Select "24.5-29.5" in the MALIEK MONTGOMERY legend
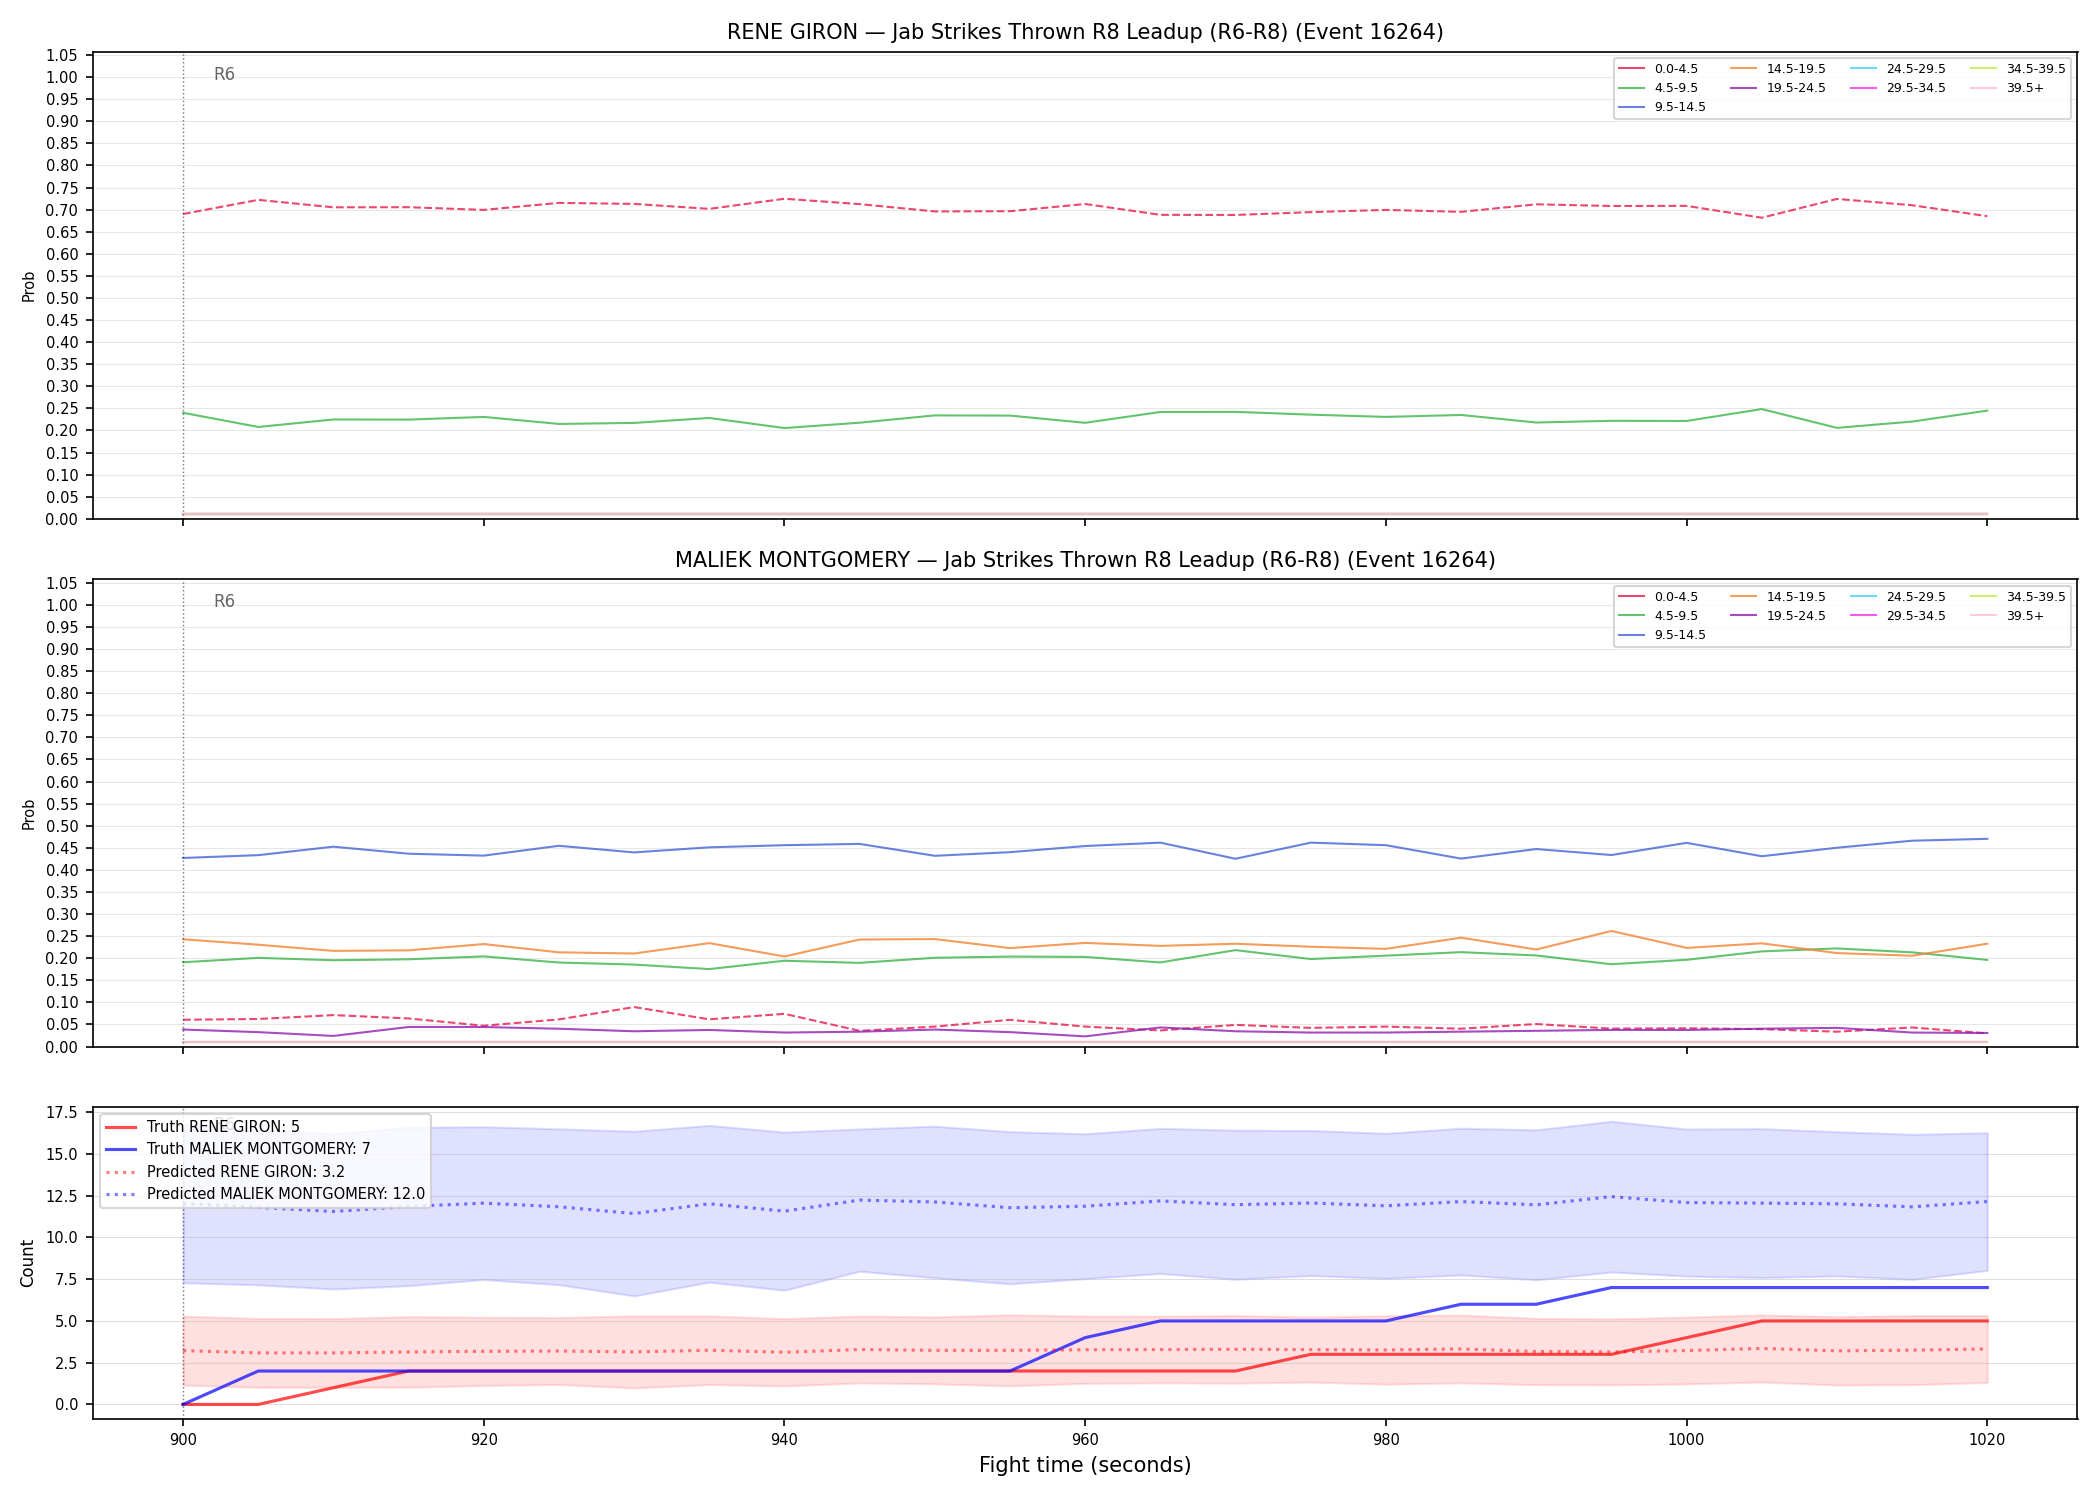This screenshot has width=2100, height=1500. pyautogui.click(x=1916, y=597)
